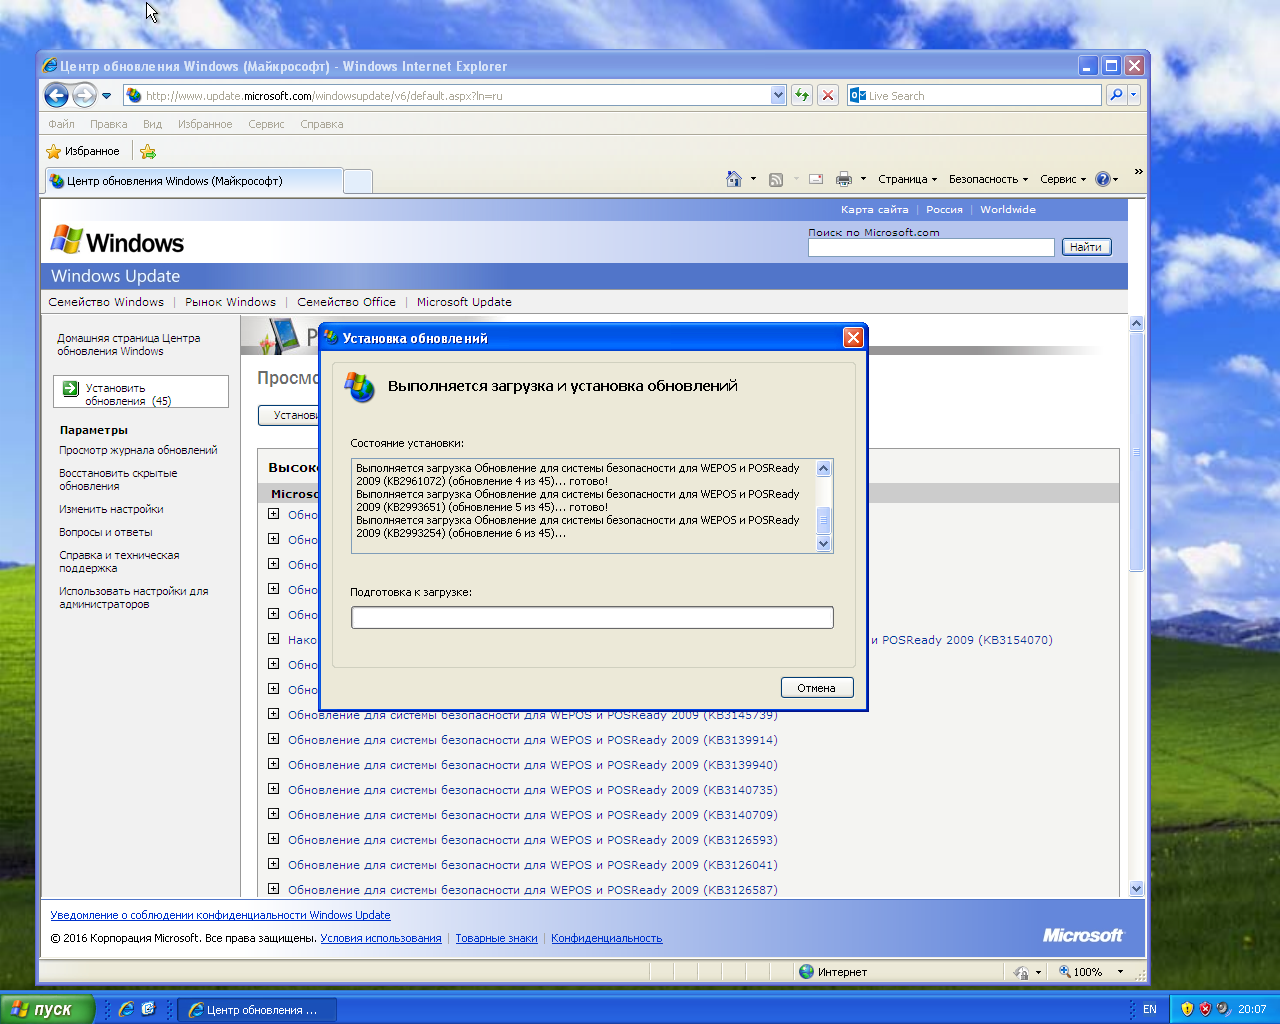Click the download progress bar
Viewport: 1280px width, 1024px height.
(x=592, y=618)
